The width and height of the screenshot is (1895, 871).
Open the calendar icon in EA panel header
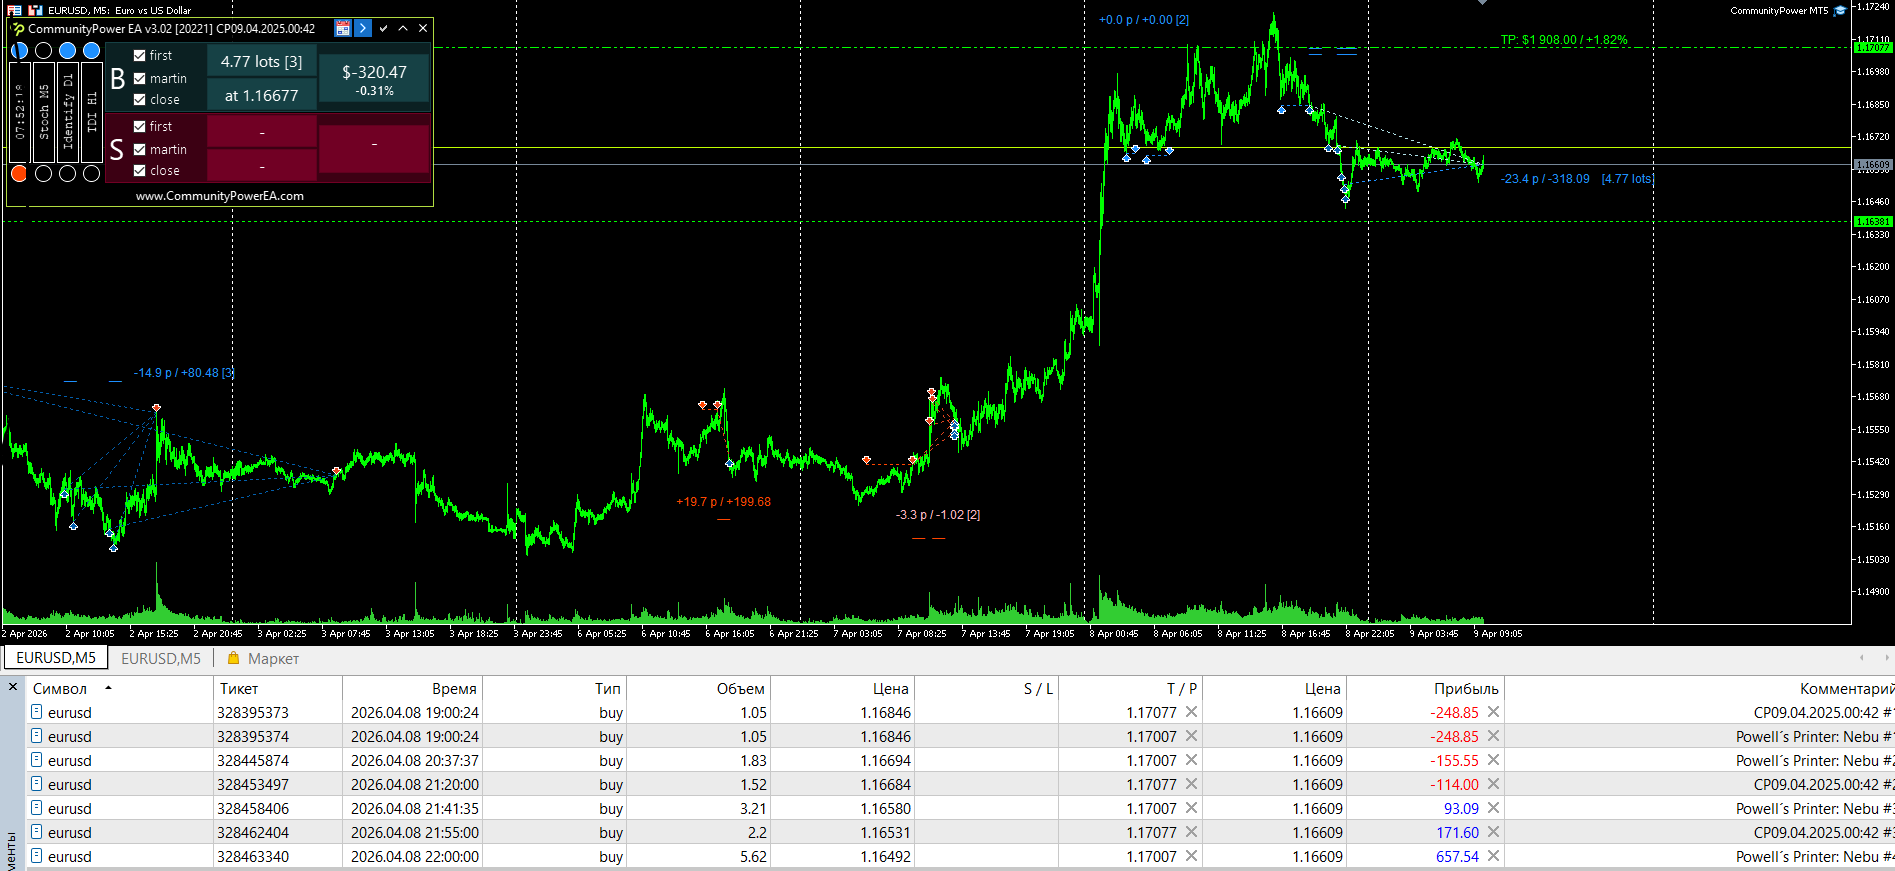342,28
